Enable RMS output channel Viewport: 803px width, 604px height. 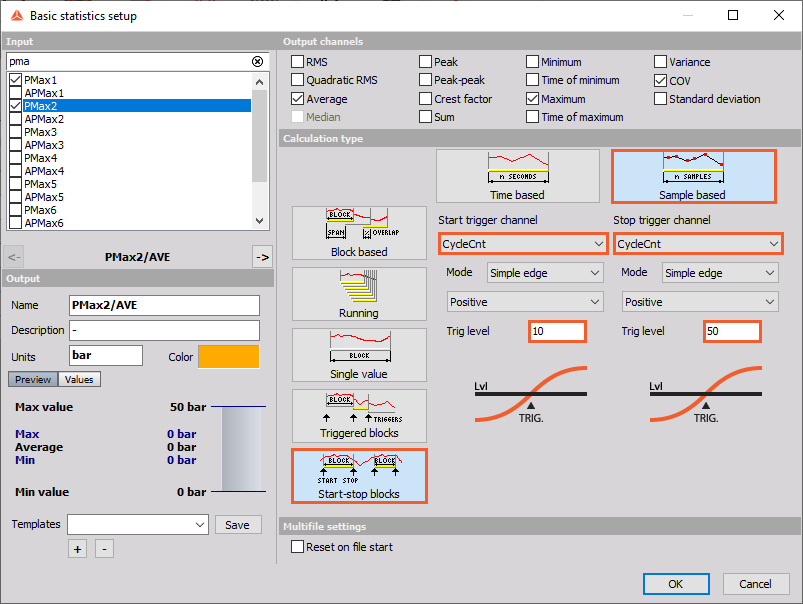coord(298,62)
